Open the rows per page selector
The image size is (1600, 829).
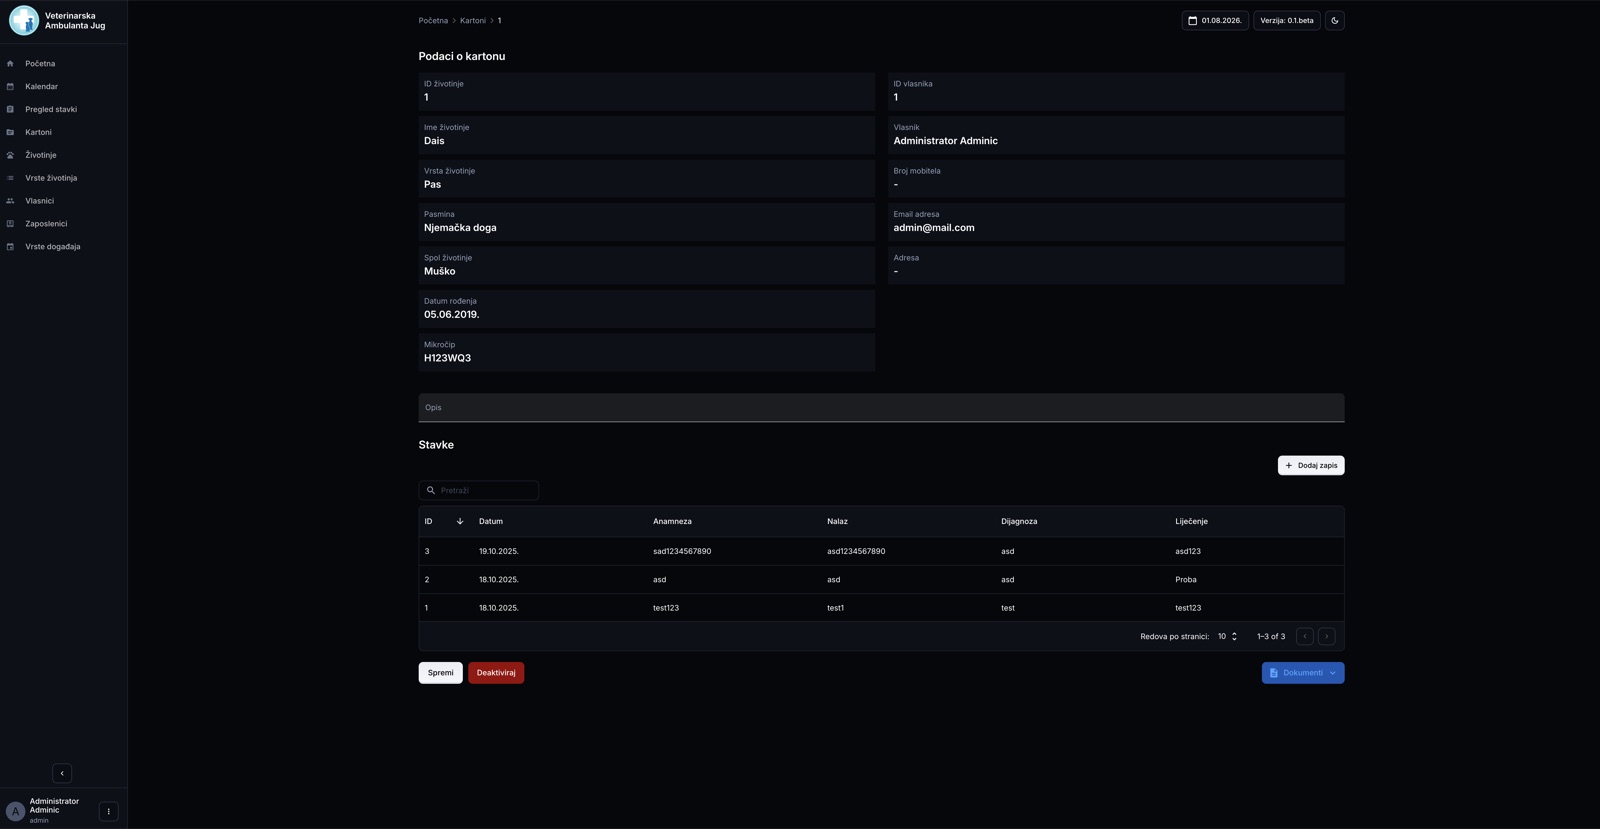(x=1227, y=636)
